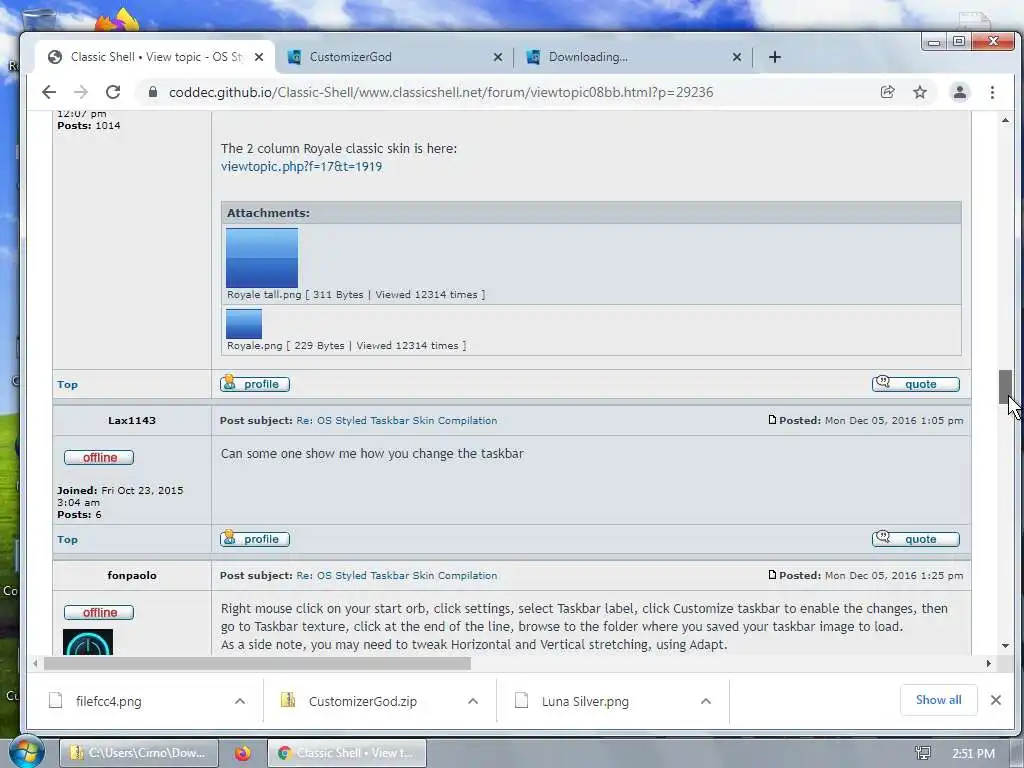Click the network tray icon

click(x=923, y=754)
